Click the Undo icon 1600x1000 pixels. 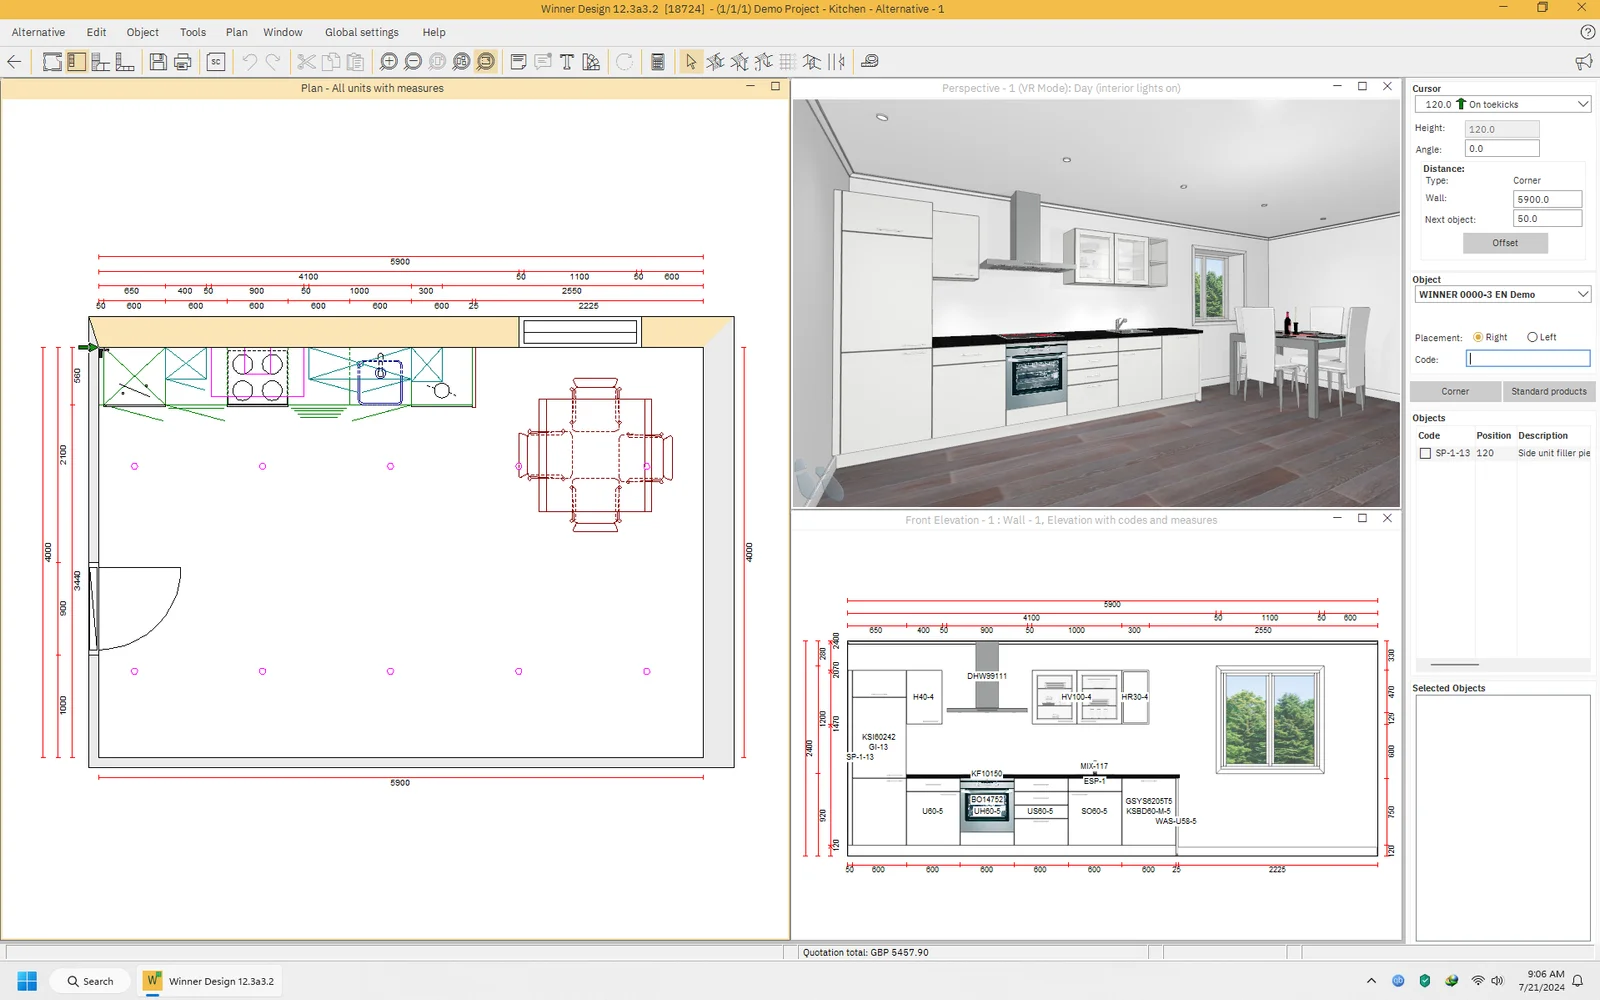pos(249,62)
